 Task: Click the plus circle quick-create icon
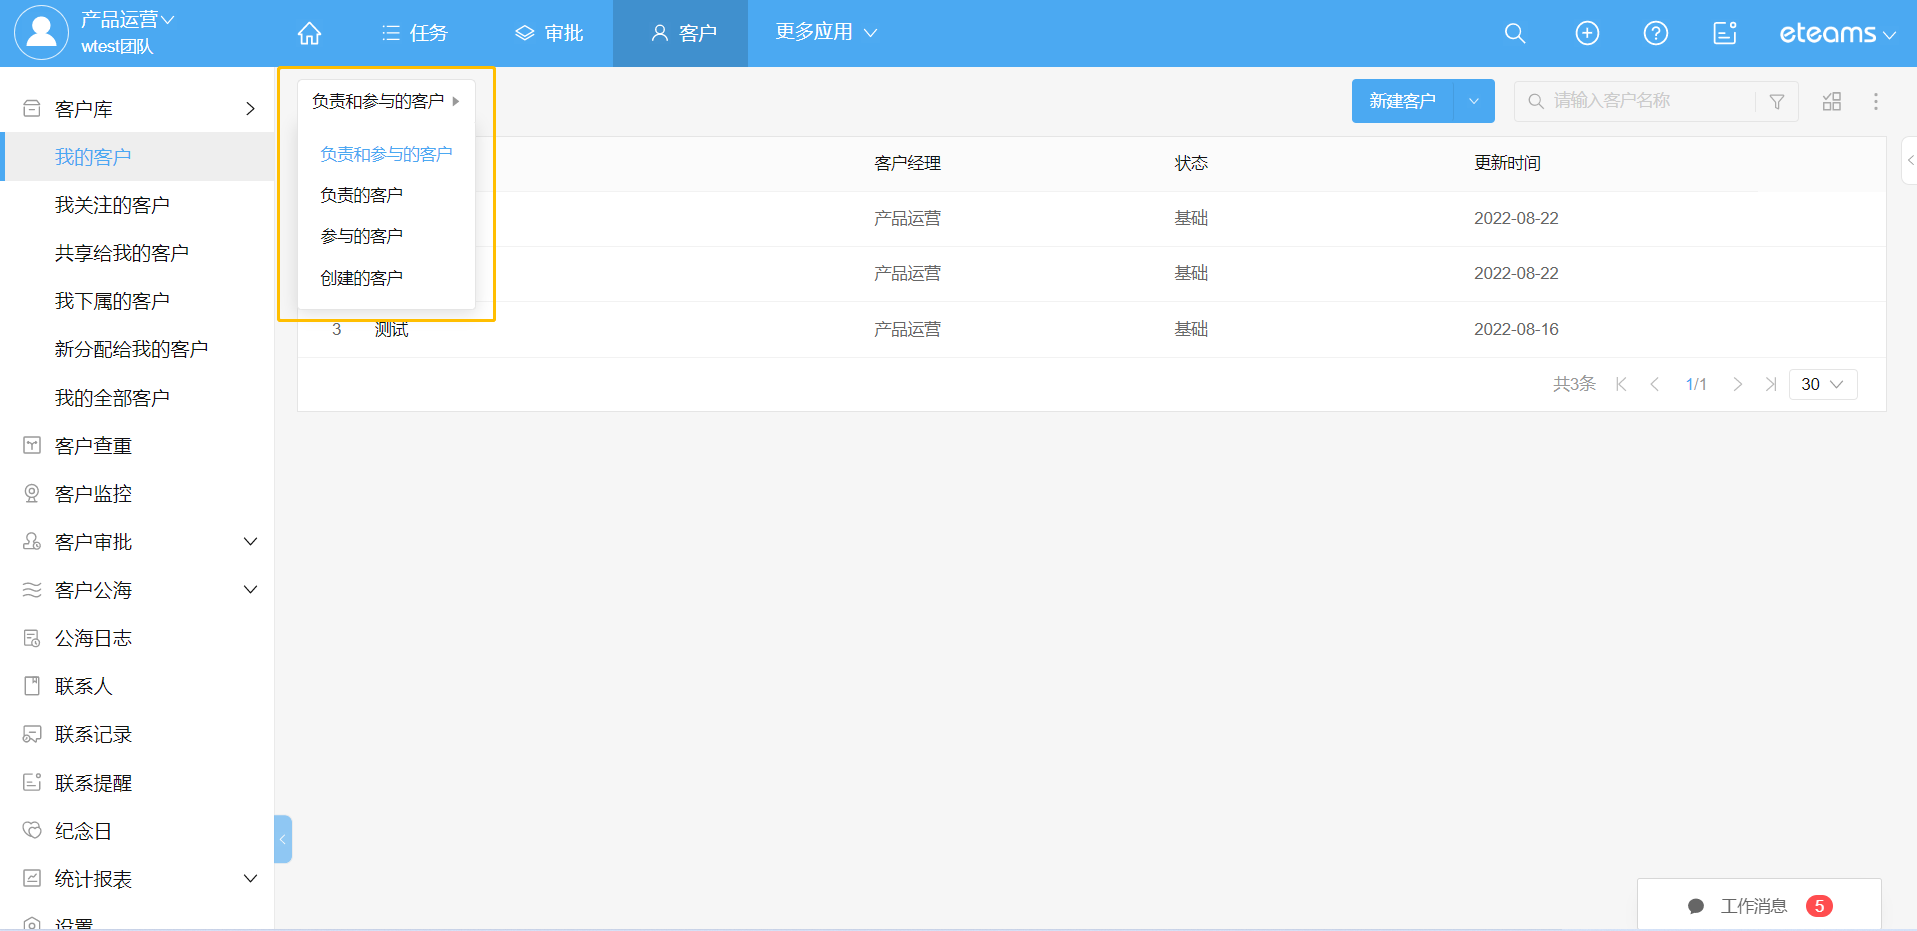tap(1587, 33)
